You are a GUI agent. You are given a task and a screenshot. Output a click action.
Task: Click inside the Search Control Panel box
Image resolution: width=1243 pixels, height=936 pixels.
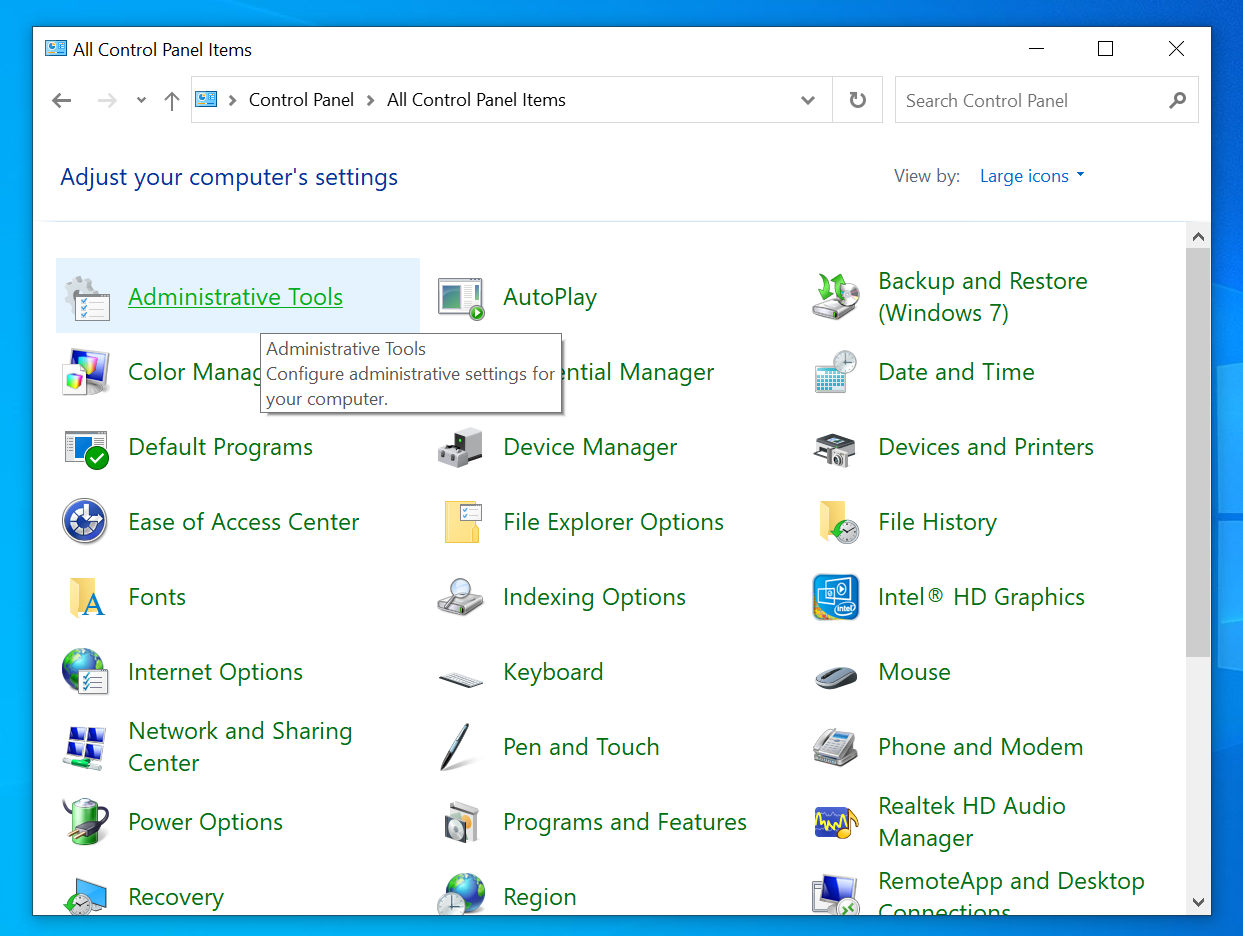[1030, 100]
